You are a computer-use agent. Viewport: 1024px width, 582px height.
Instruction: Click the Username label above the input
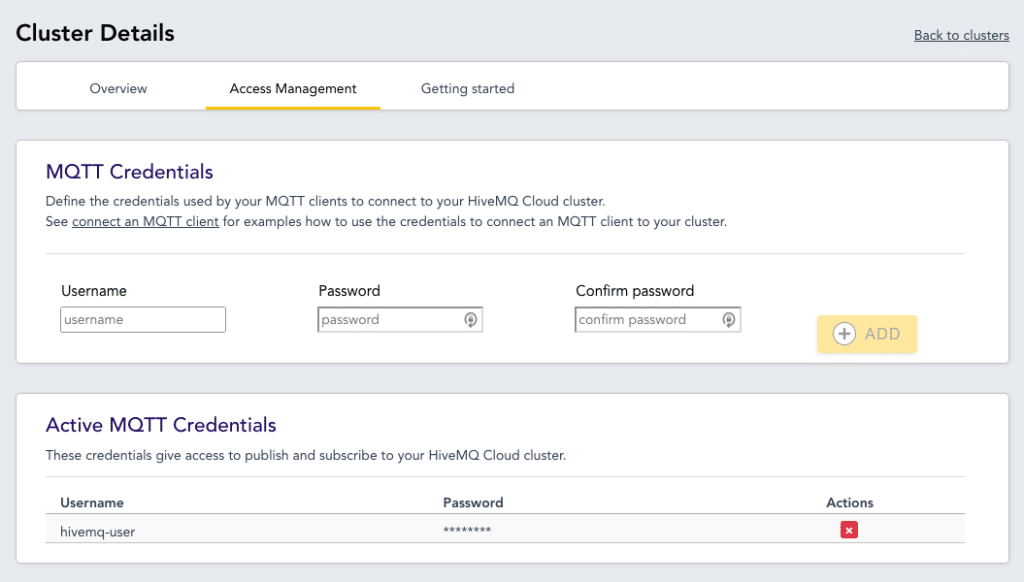[94, 291]
